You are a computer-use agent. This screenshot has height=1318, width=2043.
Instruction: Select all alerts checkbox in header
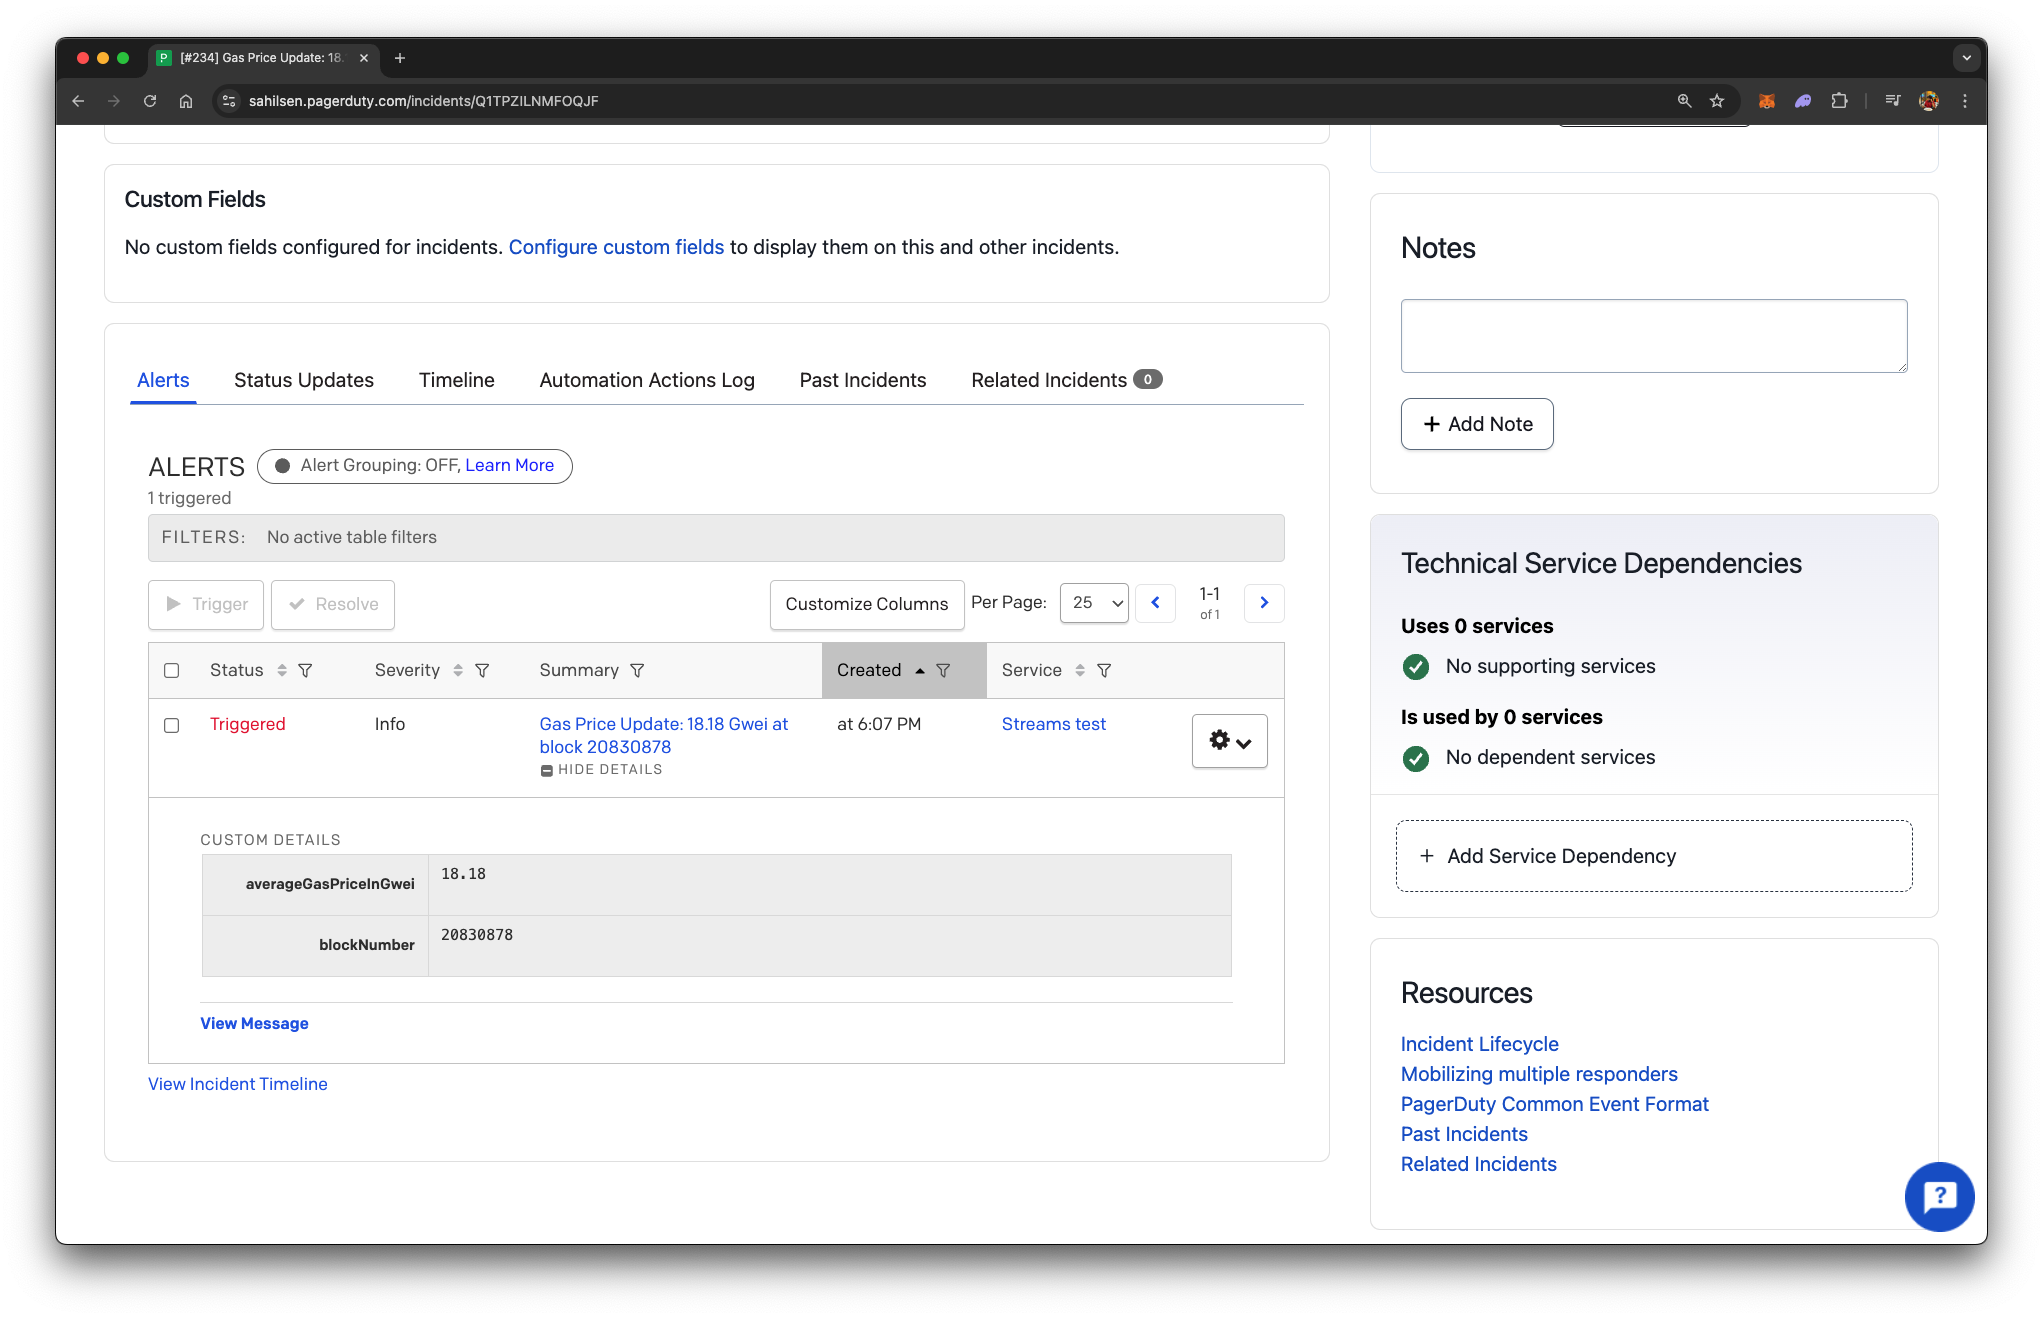pyautogui.click(x=172, y=671)
